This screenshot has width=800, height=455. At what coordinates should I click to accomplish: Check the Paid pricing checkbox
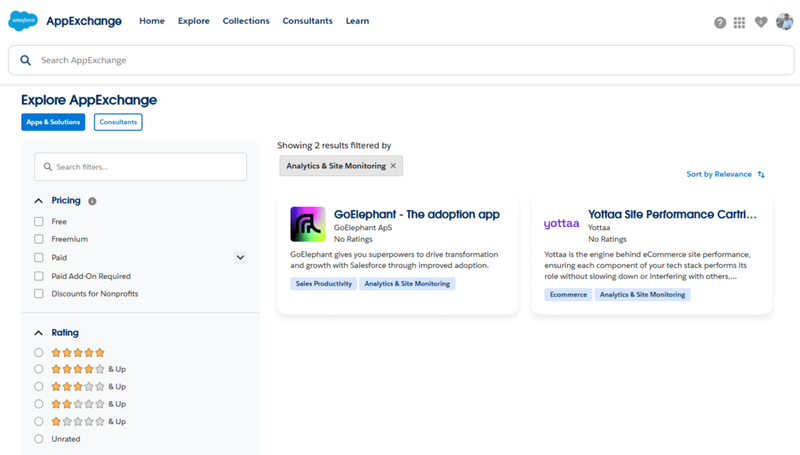[39, 258]
